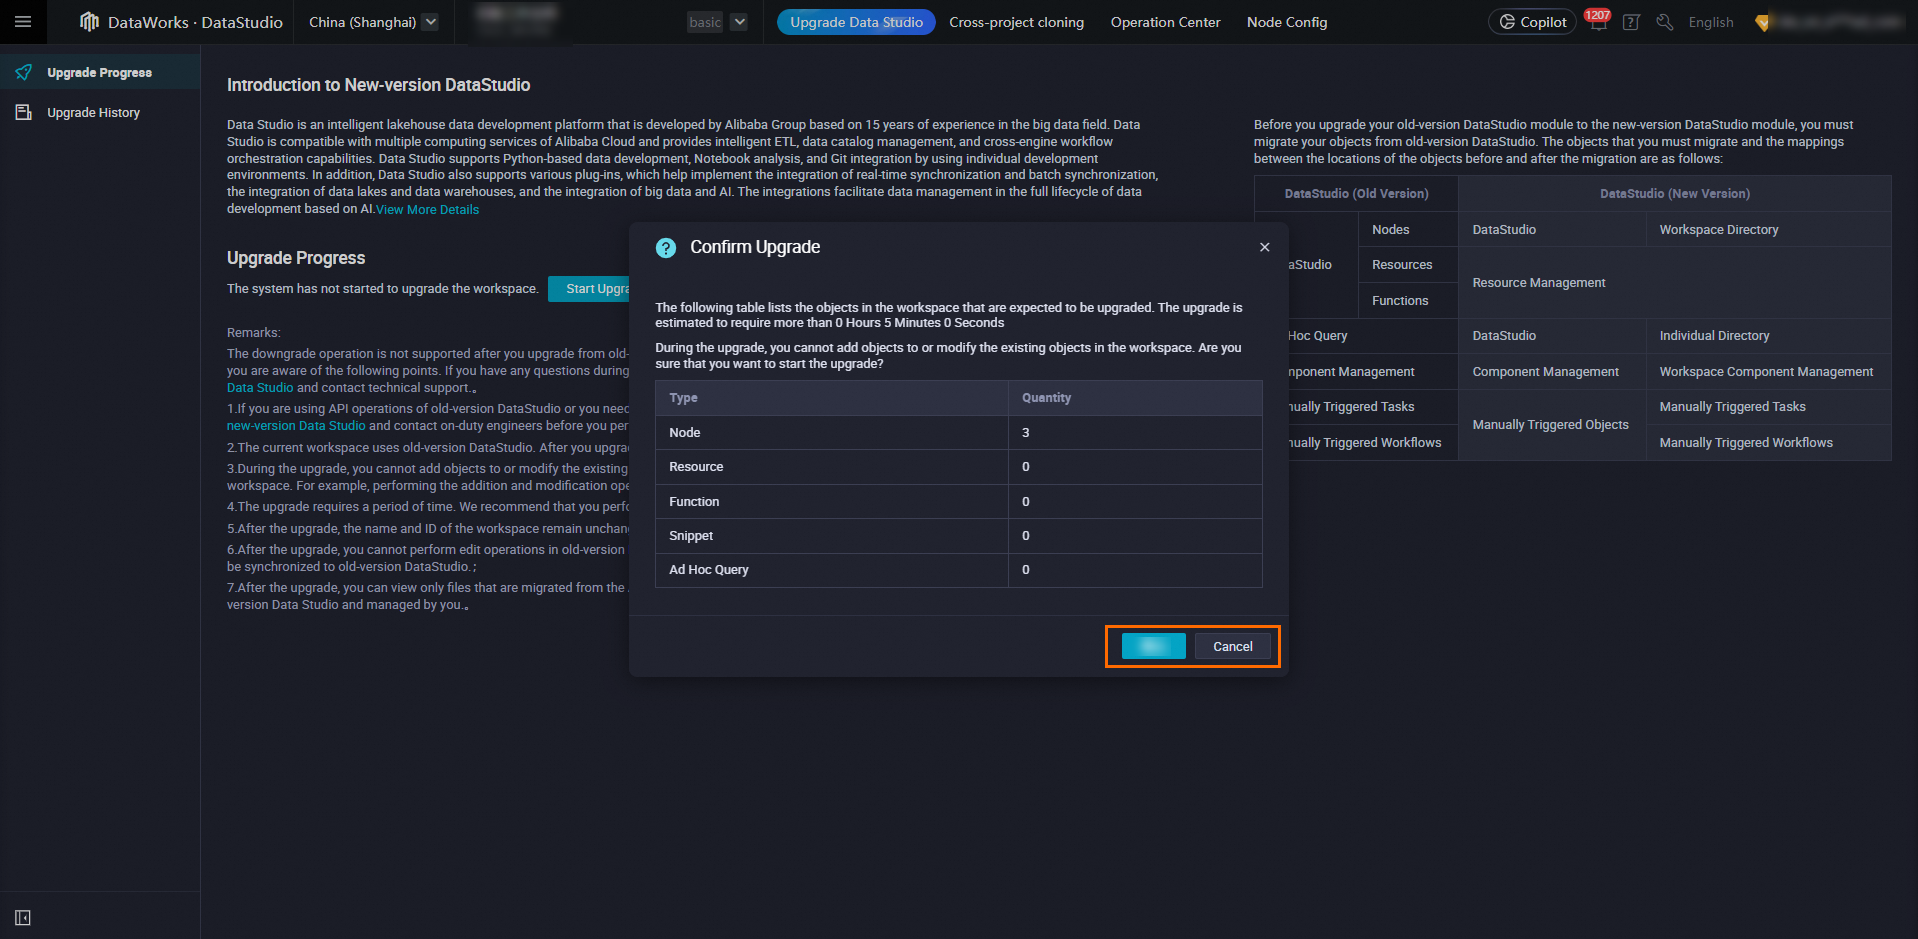Switch to Upgrade History in the sidebar
This screenshot has width=1918, height=939.
pyautogui.click(x=100, y=113)
